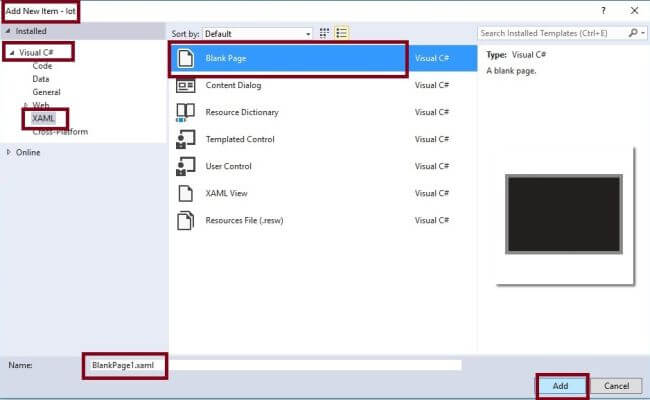Collapse the Installed section arrow
The height and width of the screenshot is (400, 650).
8,31
